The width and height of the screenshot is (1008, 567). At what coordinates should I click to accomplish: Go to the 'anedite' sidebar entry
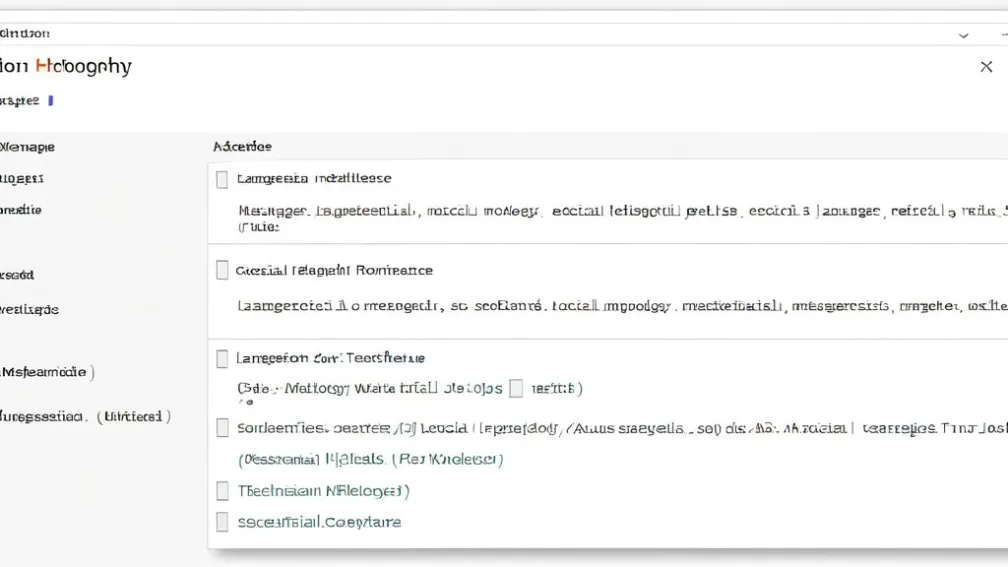point(22,211)
